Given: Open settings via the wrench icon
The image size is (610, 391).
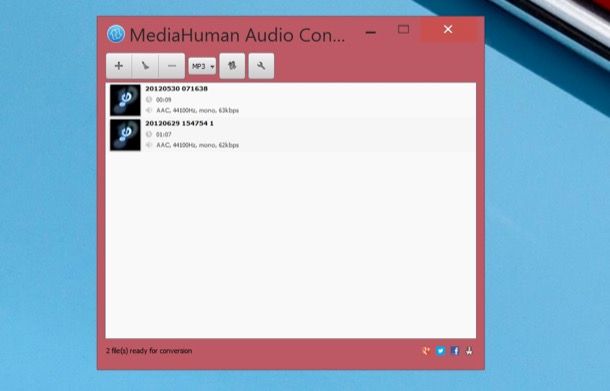Looking at the screenshot, I should click(x=261, y=66).
